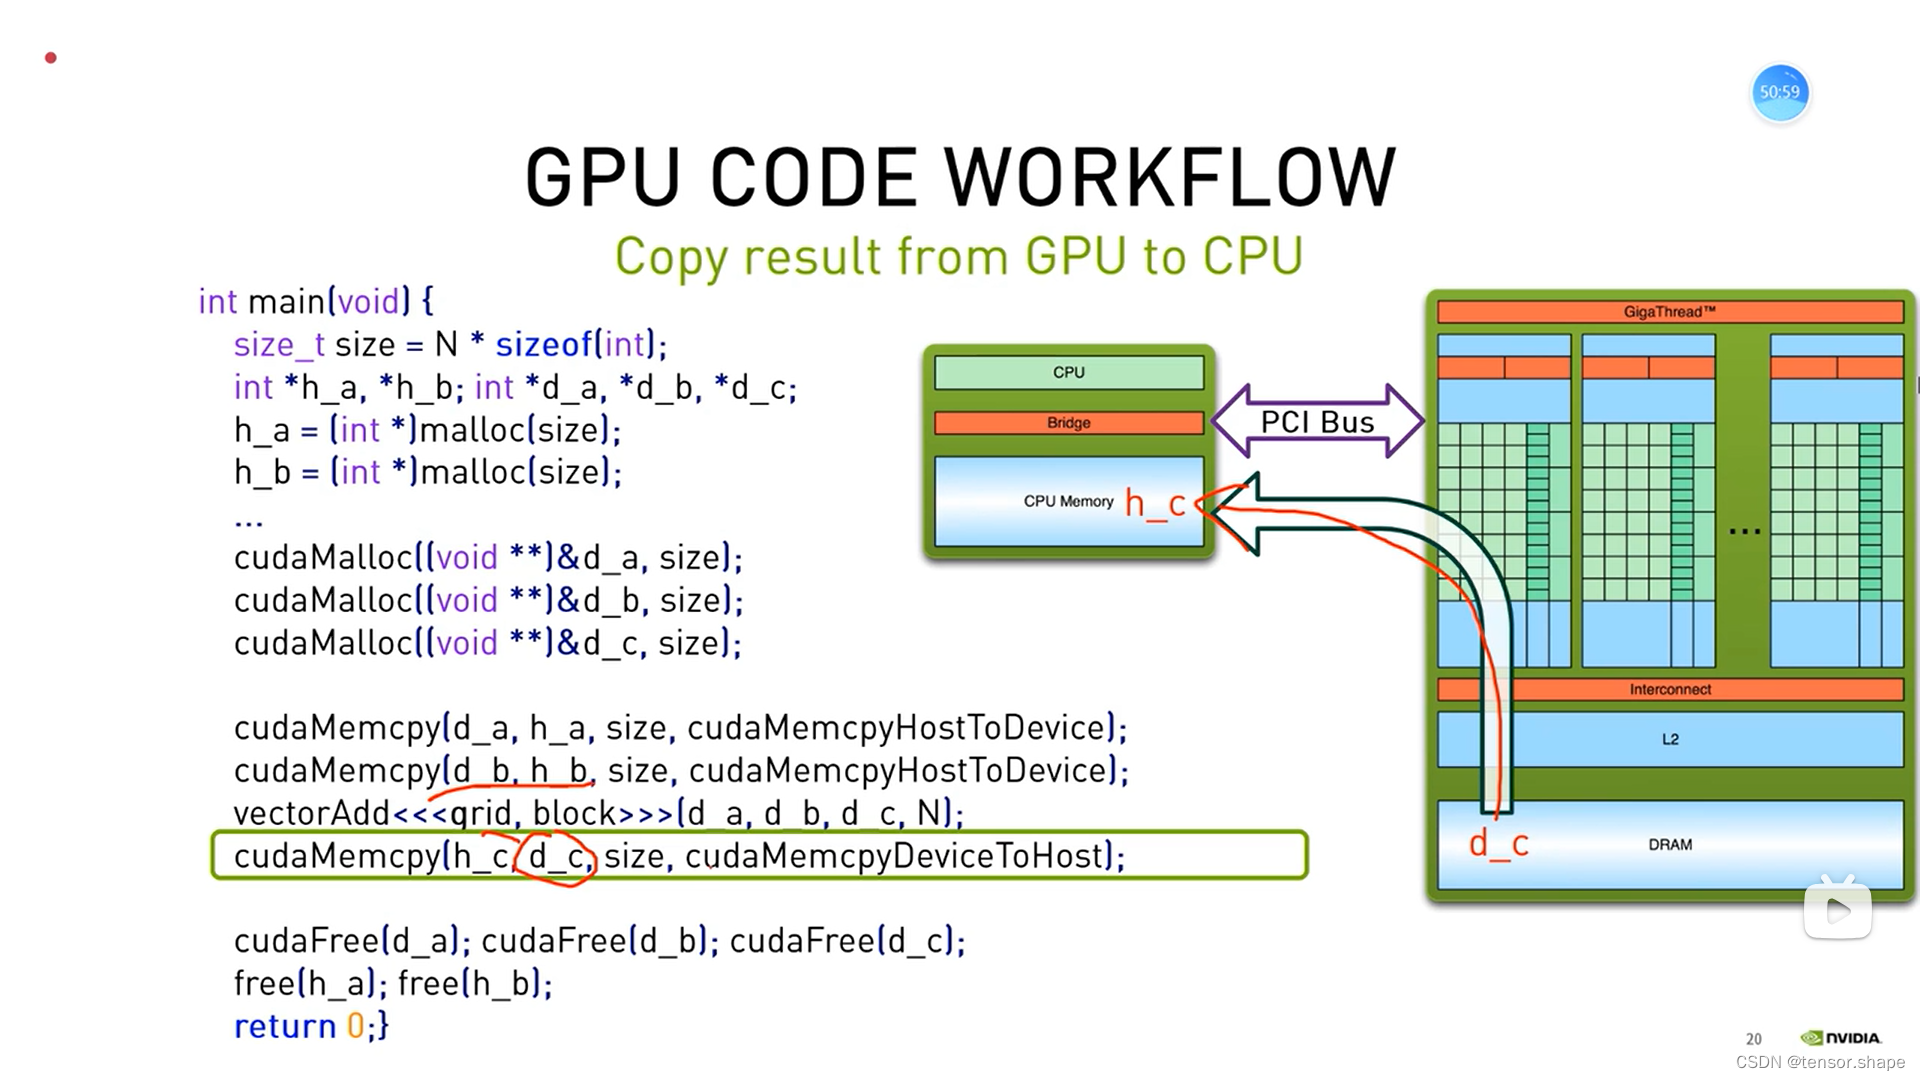1920x1080 pixels.
Task: Click the red h_c label in CPU Memory
Action: tap(1155, 503)
